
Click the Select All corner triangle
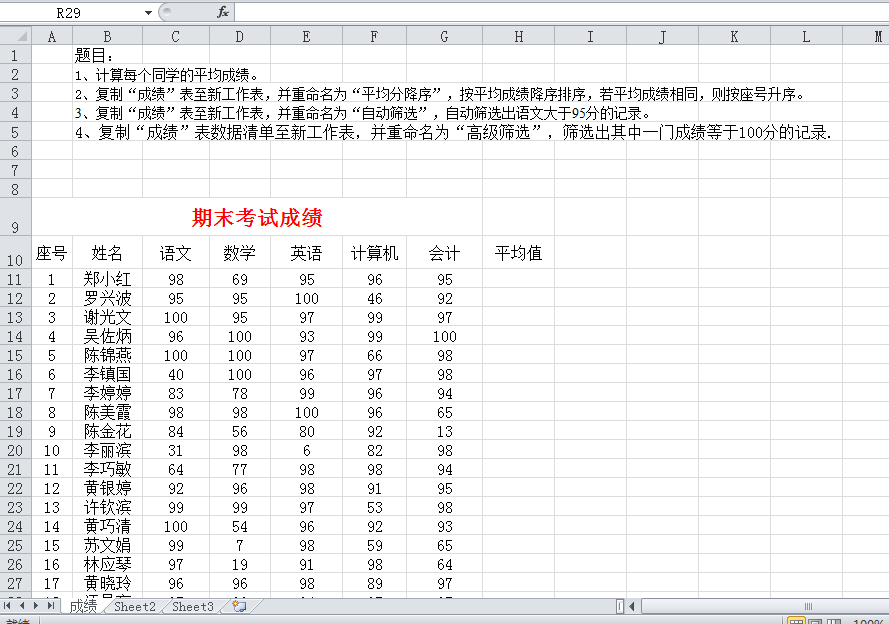16,36
